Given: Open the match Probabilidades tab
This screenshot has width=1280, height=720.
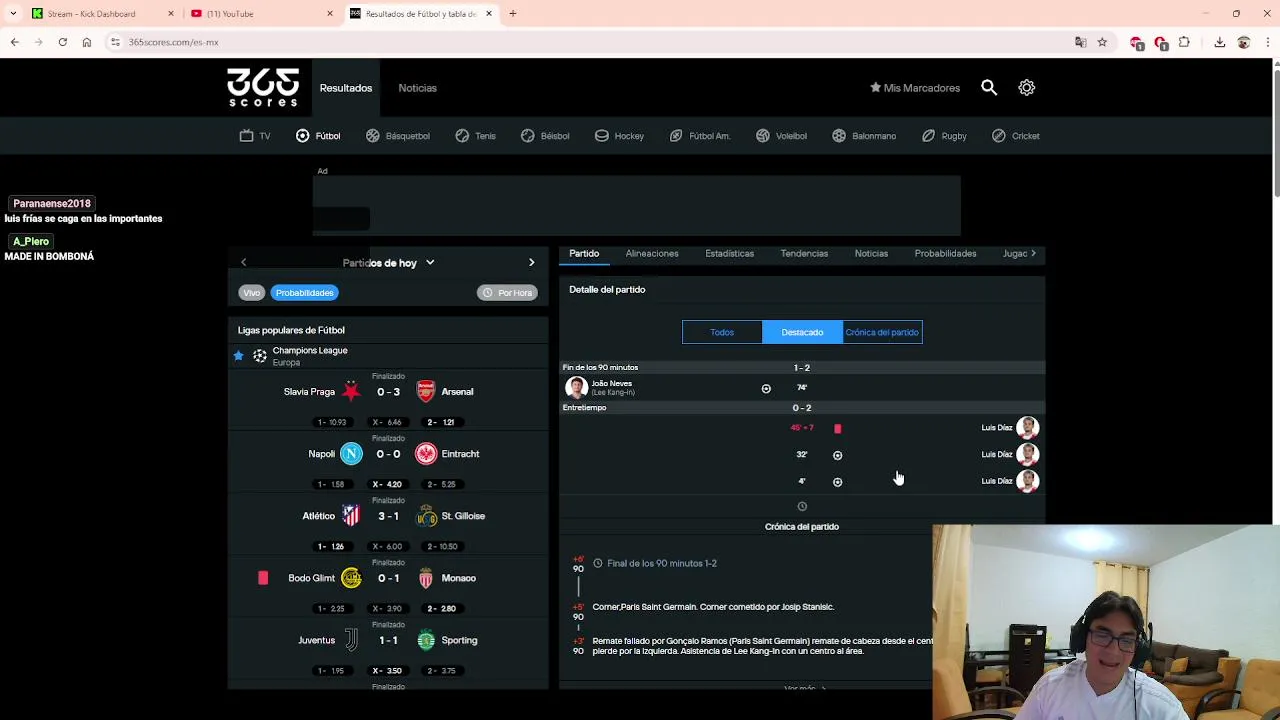Looking at the screenshot, I should (x=945, y=254).
